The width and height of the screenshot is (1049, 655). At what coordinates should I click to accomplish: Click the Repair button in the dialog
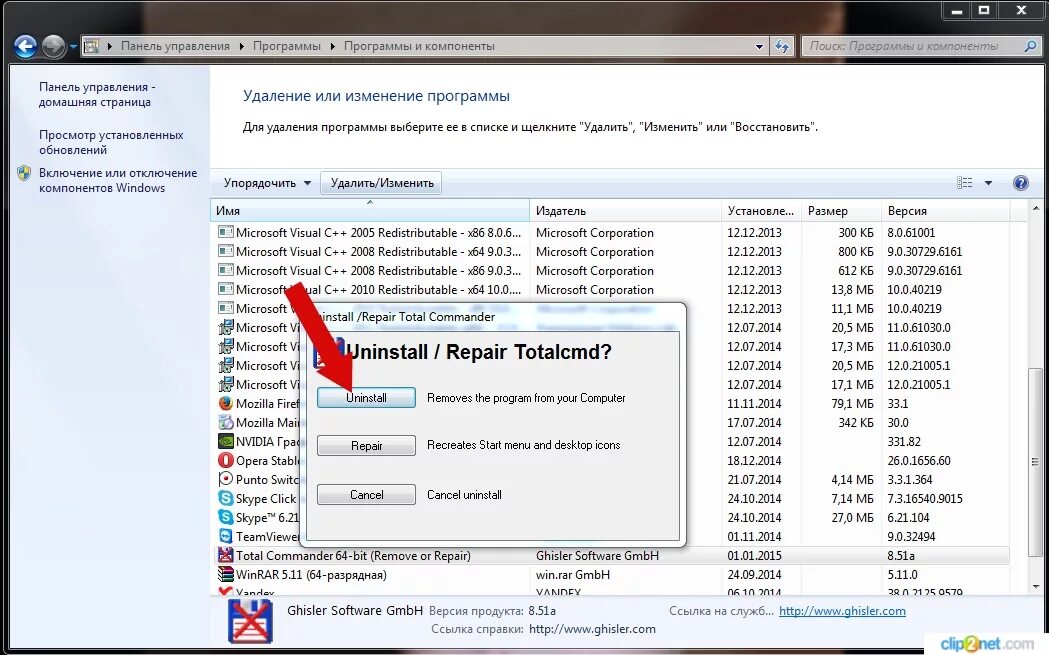tap(366, 446)
